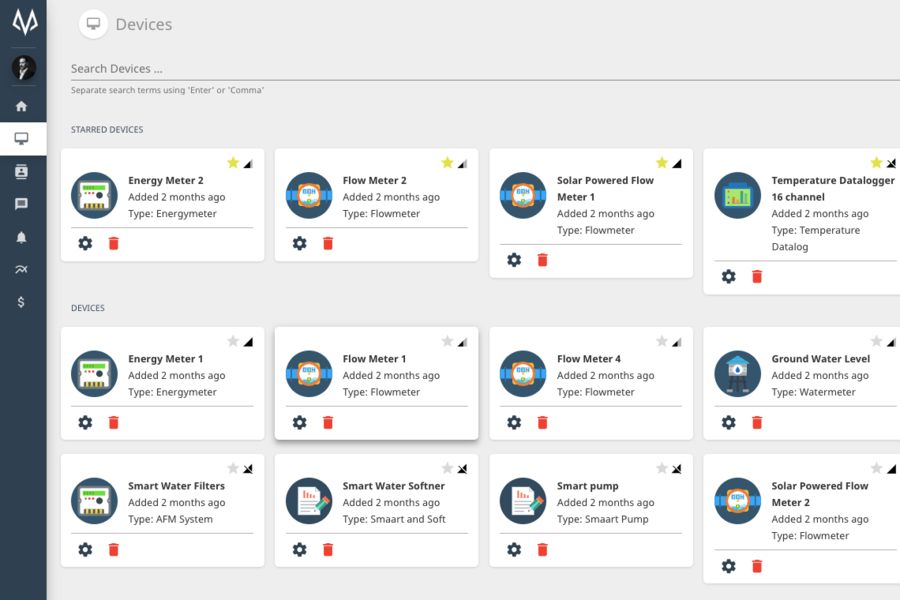The height and width of the screenshot is (600, 900).
Task: Star the Flow Meter 1 device
Action: (447, 341)
